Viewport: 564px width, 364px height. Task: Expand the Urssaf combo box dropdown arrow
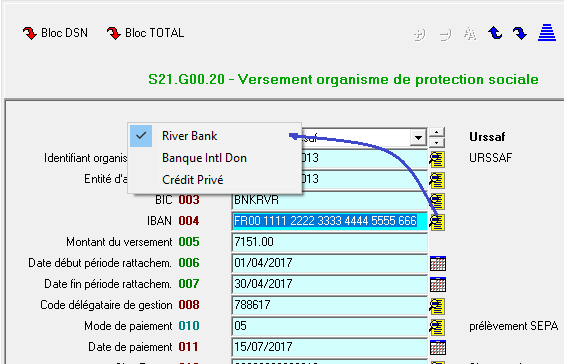coord(418,137)
